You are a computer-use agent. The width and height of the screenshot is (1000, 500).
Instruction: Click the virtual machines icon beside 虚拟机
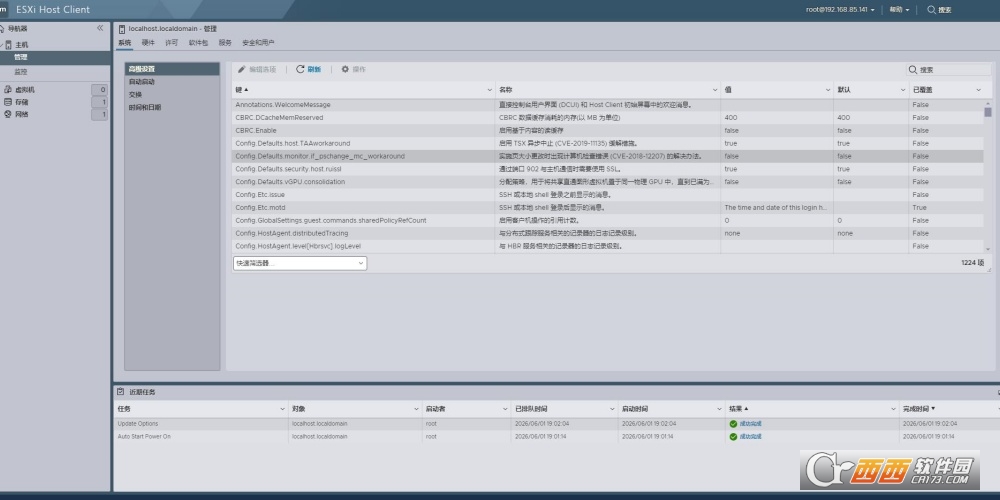[x=8, y=90]
